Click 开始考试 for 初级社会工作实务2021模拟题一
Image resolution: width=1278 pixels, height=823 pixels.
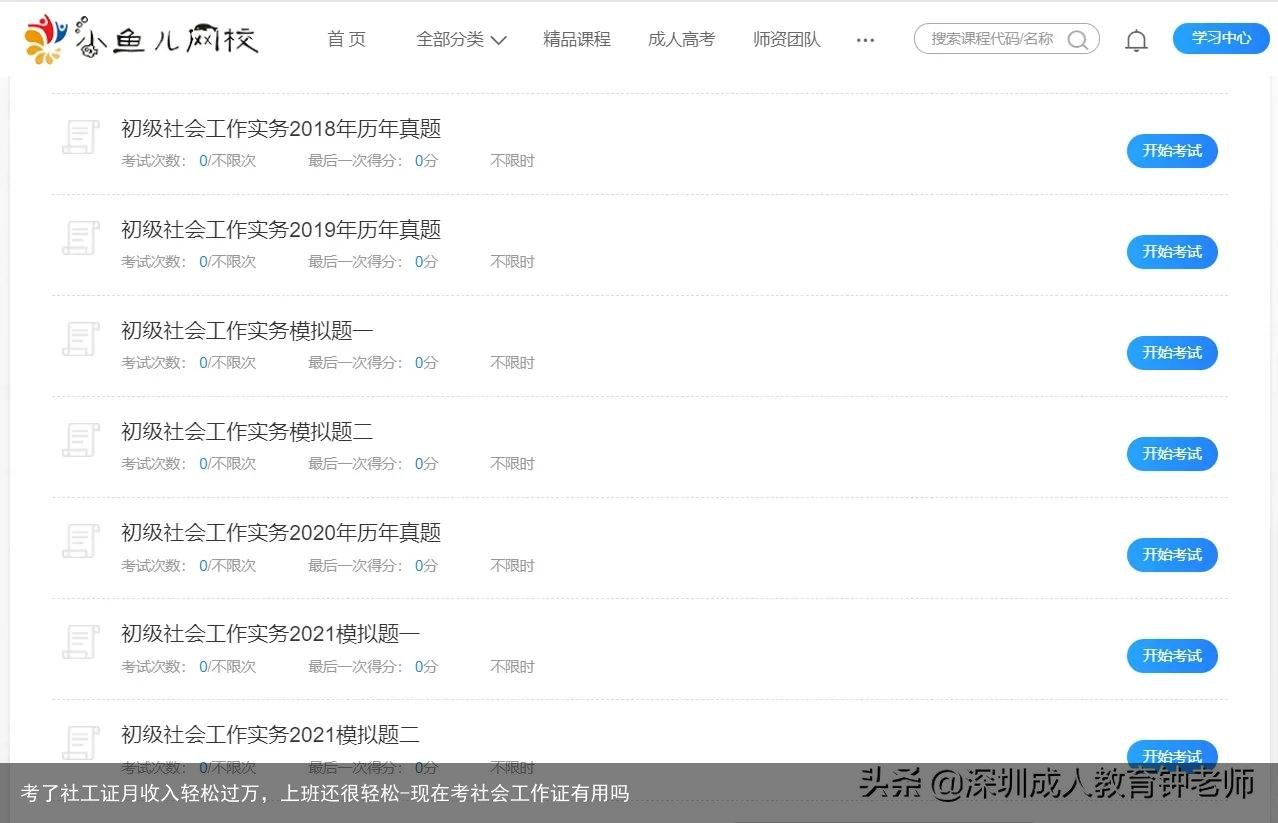point(1171,655)
